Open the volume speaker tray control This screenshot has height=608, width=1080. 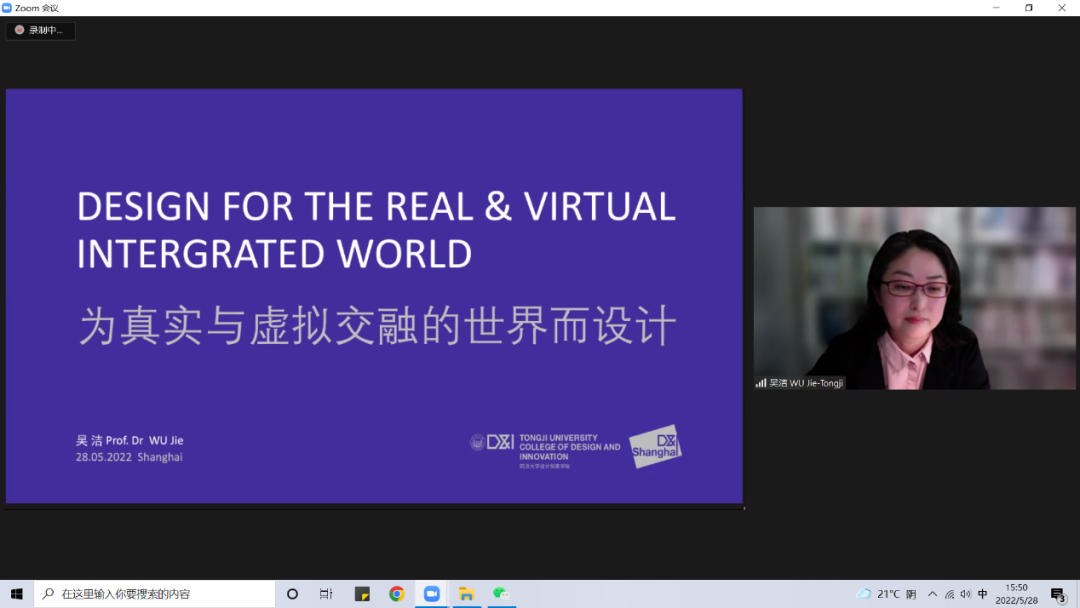[965, 594]
